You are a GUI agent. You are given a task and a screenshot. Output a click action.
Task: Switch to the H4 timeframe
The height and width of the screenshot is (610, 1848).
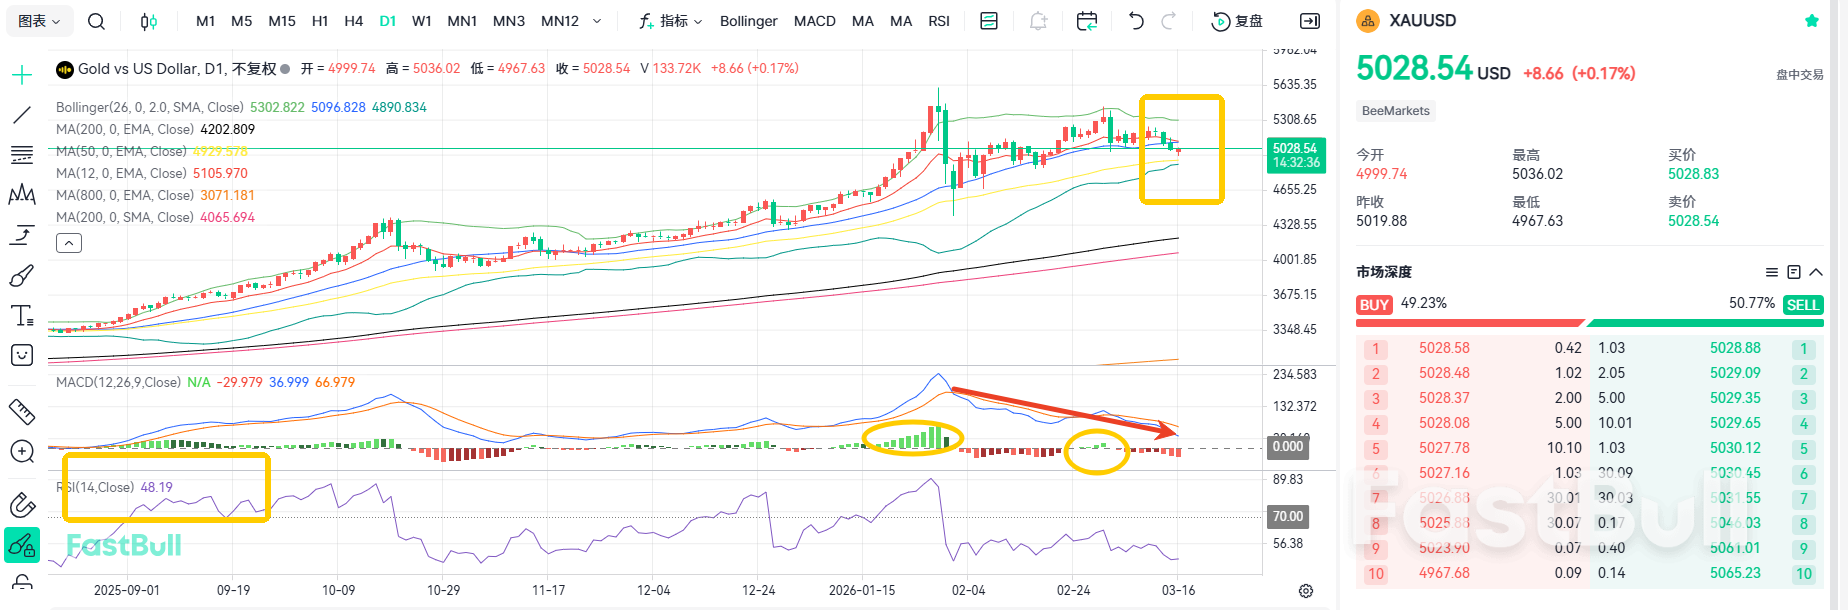click(353, 21)
